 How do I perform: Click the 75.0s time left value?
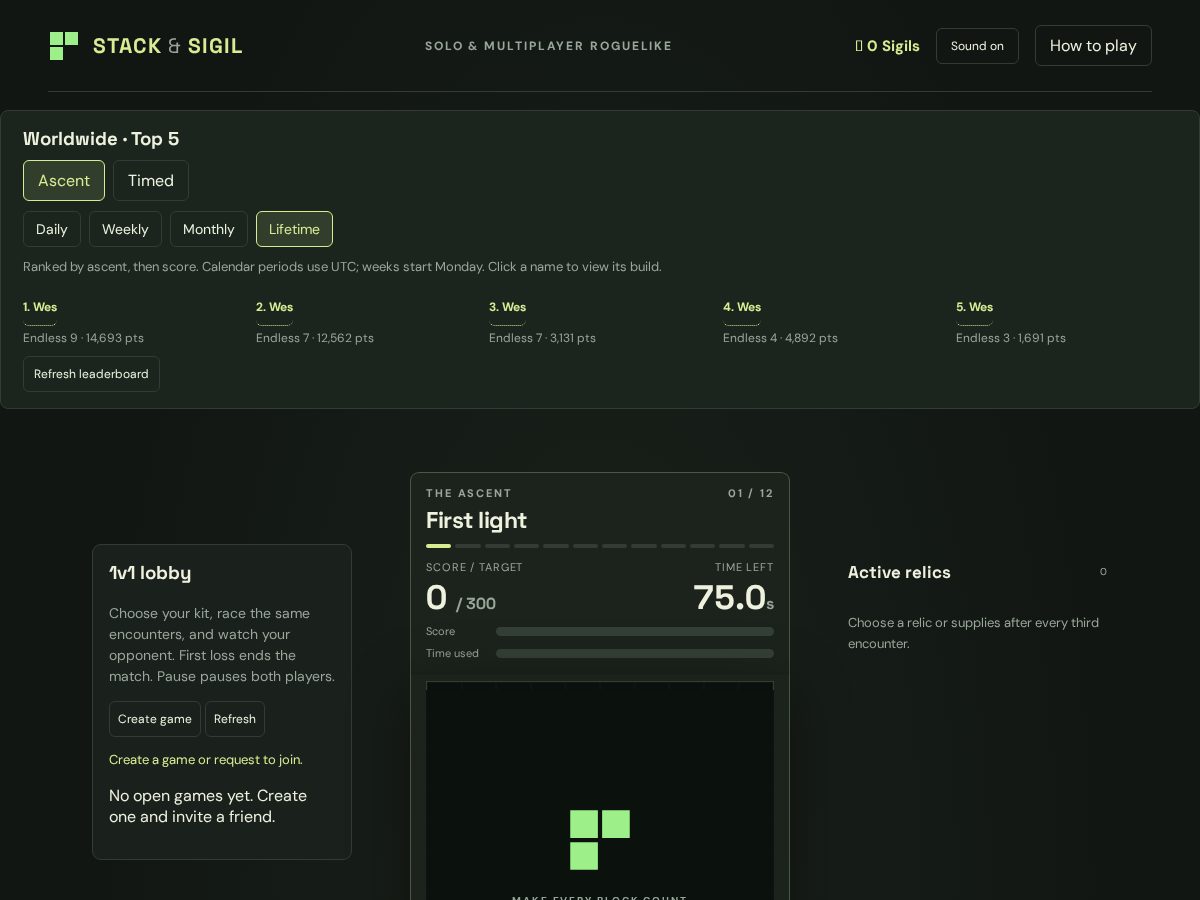coord(734,598)
